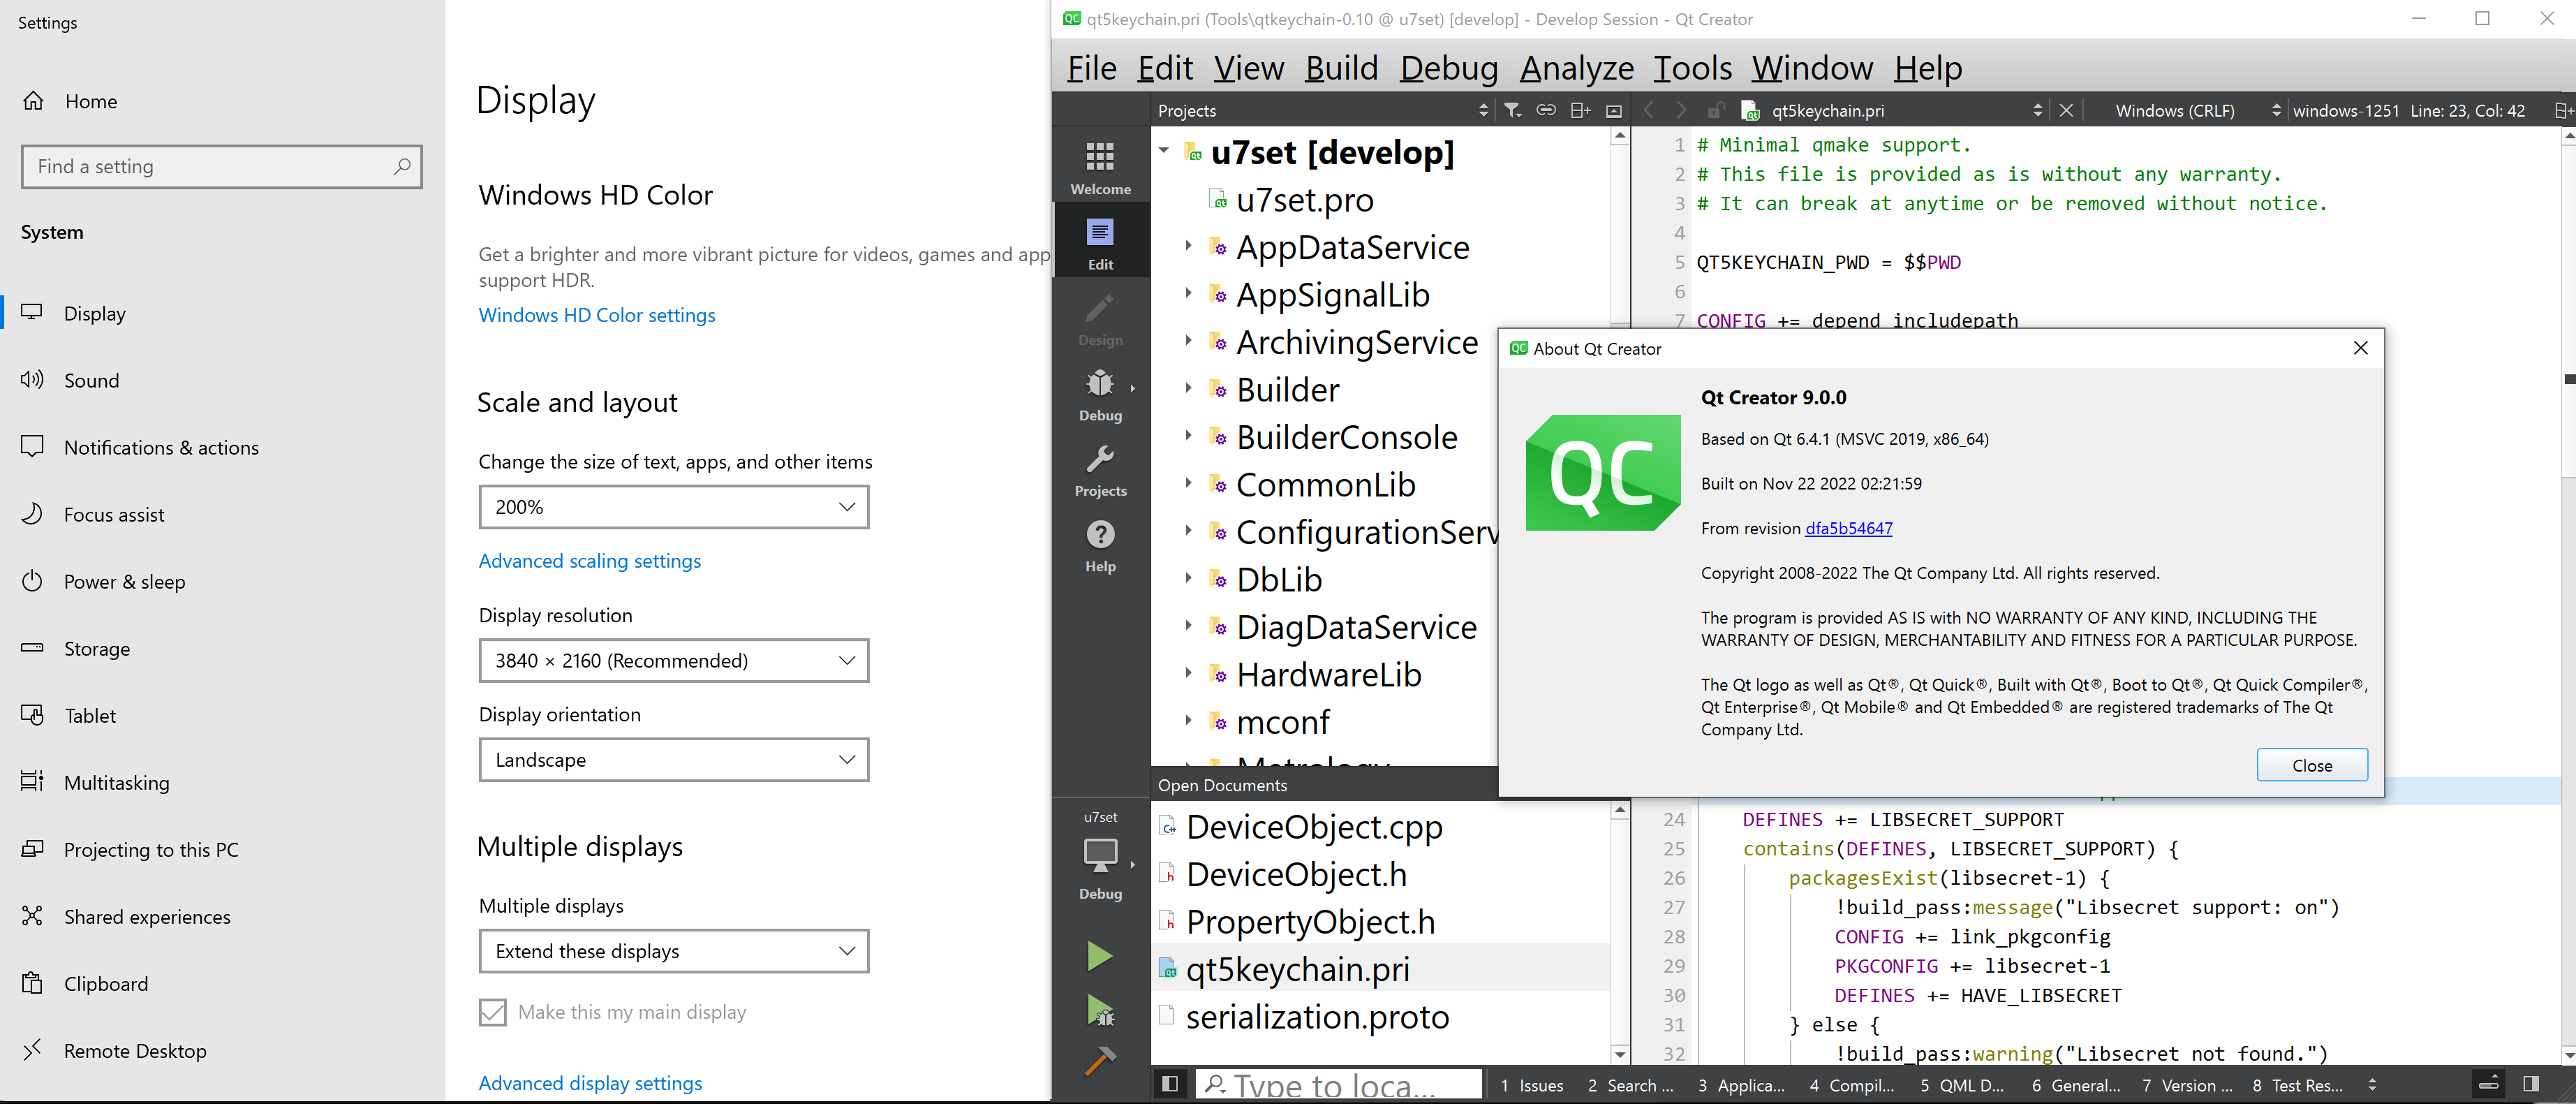Open Advanced display settings link
Image resolution: width=2576 pixels, height=1104 pixels.
(x=590, y=1083)
